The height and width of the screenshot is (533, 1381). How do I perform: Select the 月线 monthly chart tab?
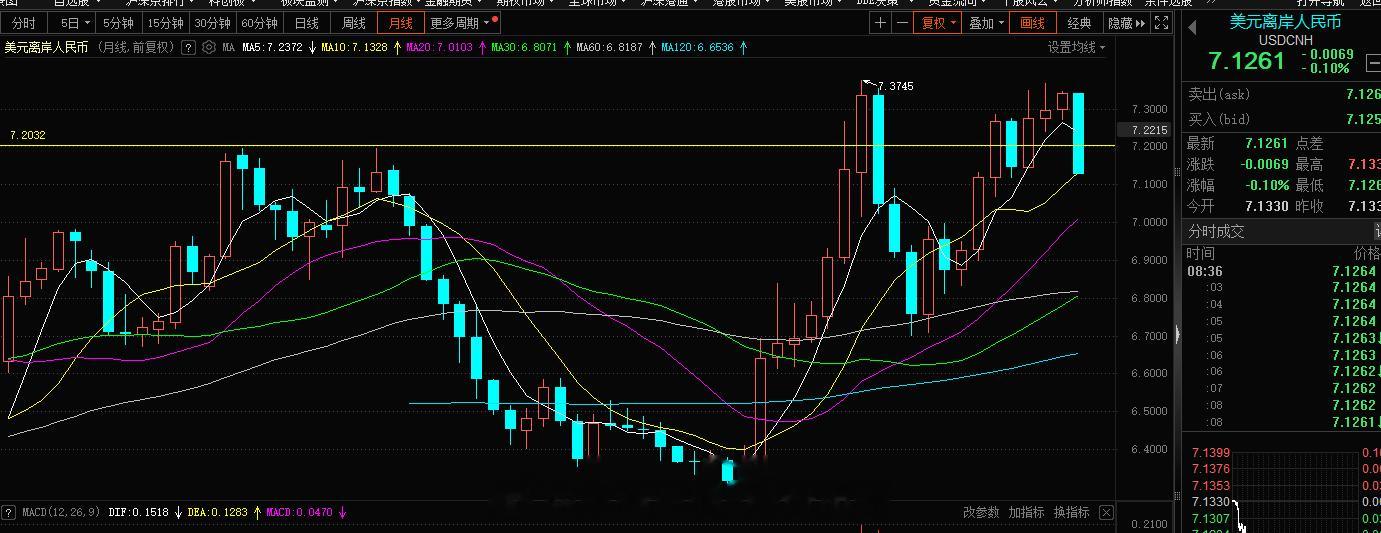pyautogui.click(x=401, y=23)
